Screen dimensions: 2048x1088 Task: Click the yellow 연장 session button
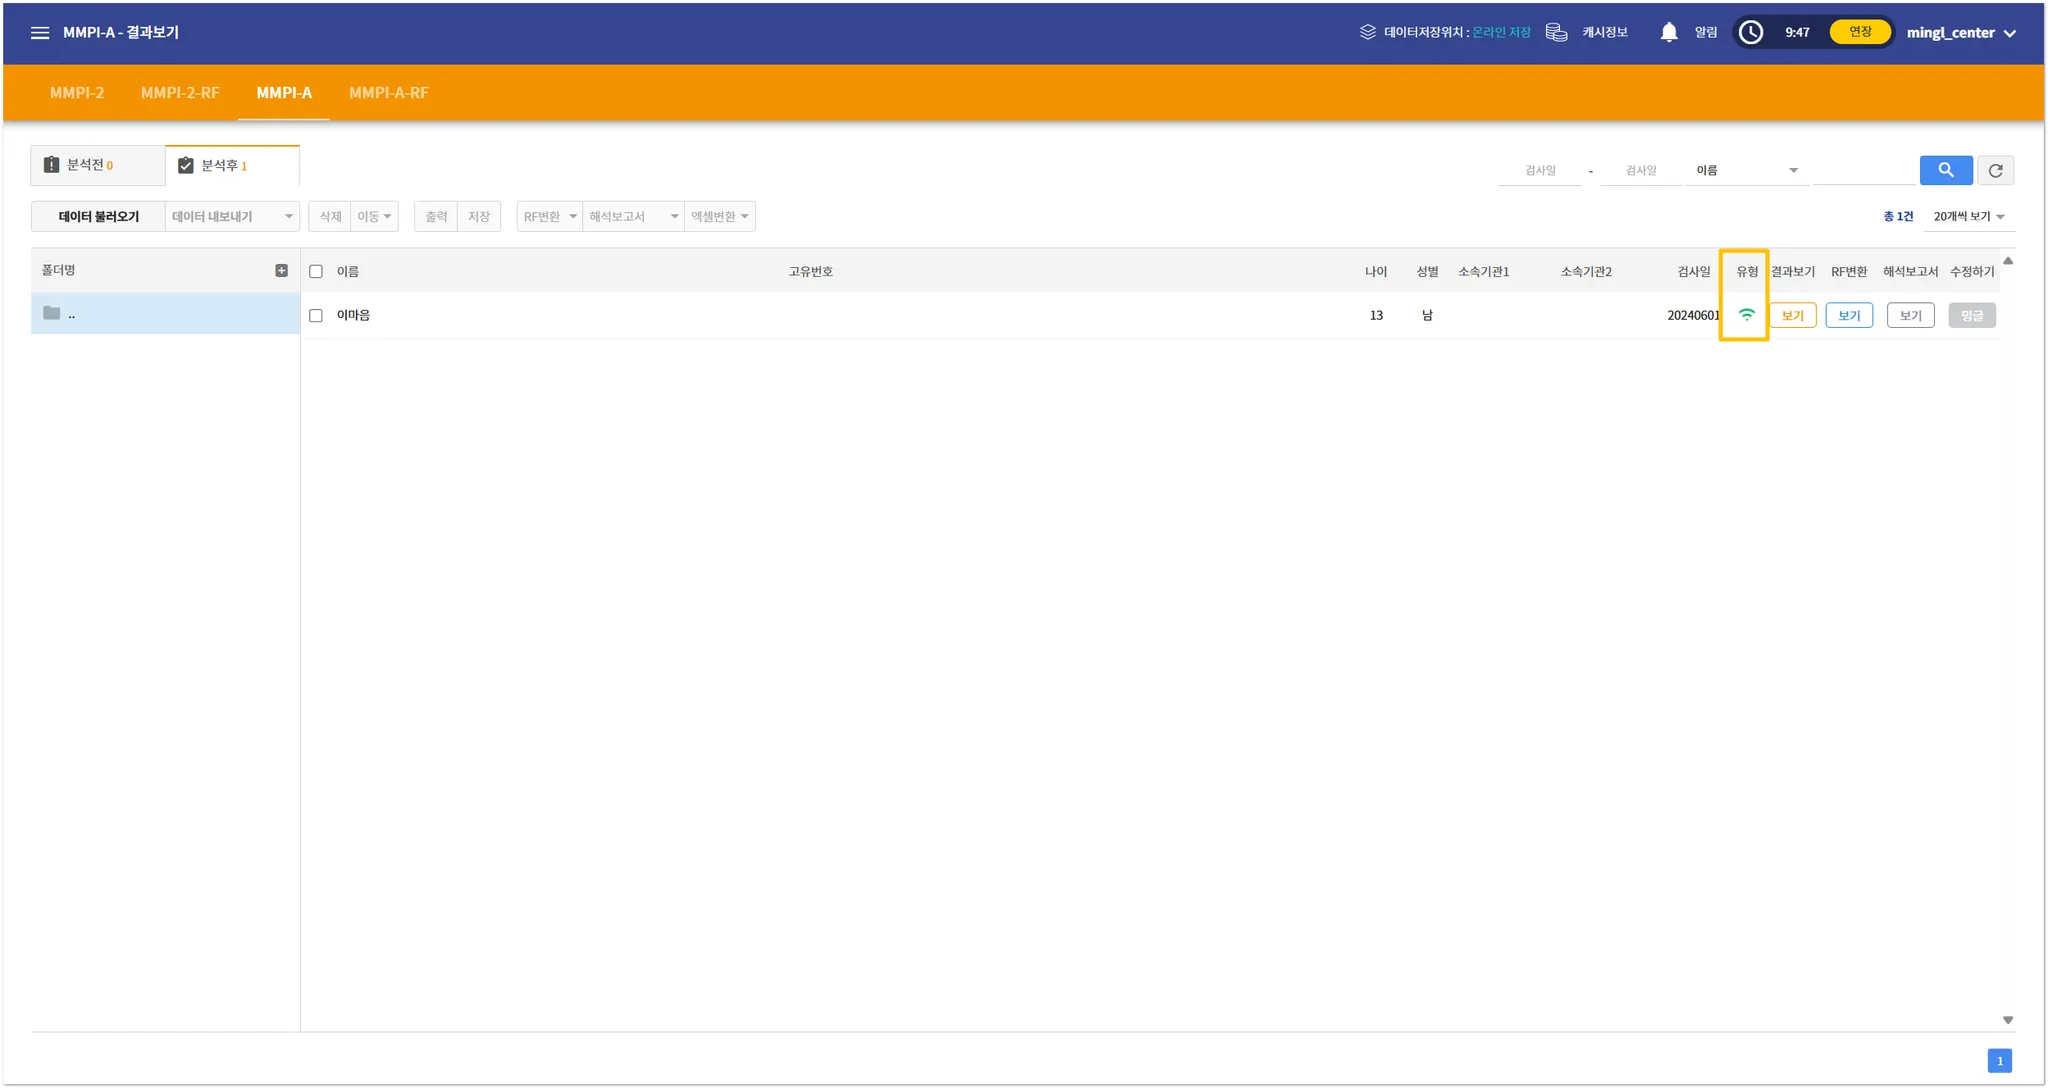click(1859, 32)
